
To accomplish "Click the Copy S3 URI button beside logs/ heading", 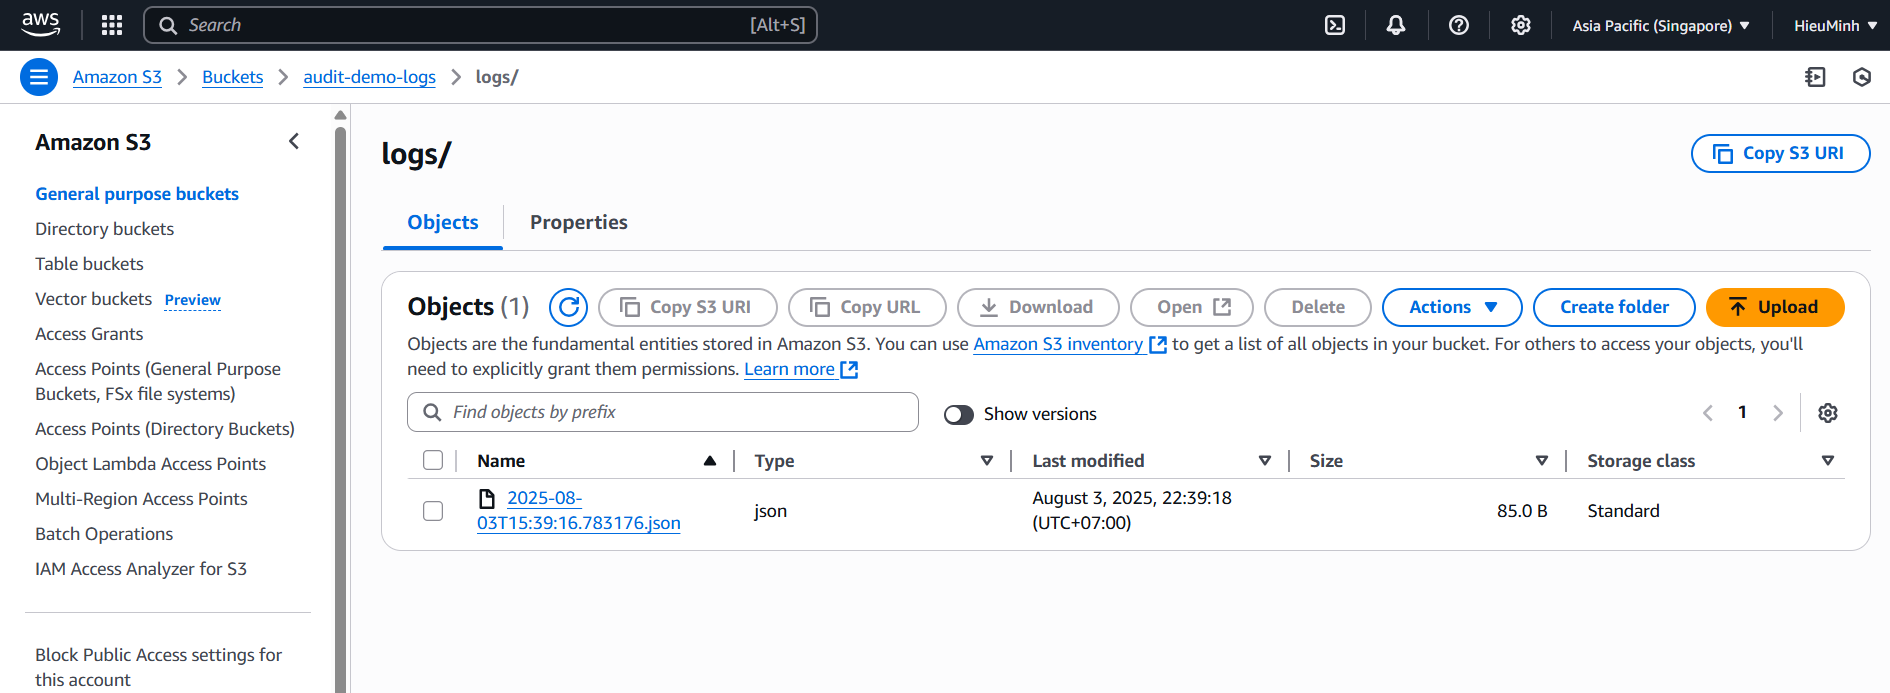I will coord(1780,153).
